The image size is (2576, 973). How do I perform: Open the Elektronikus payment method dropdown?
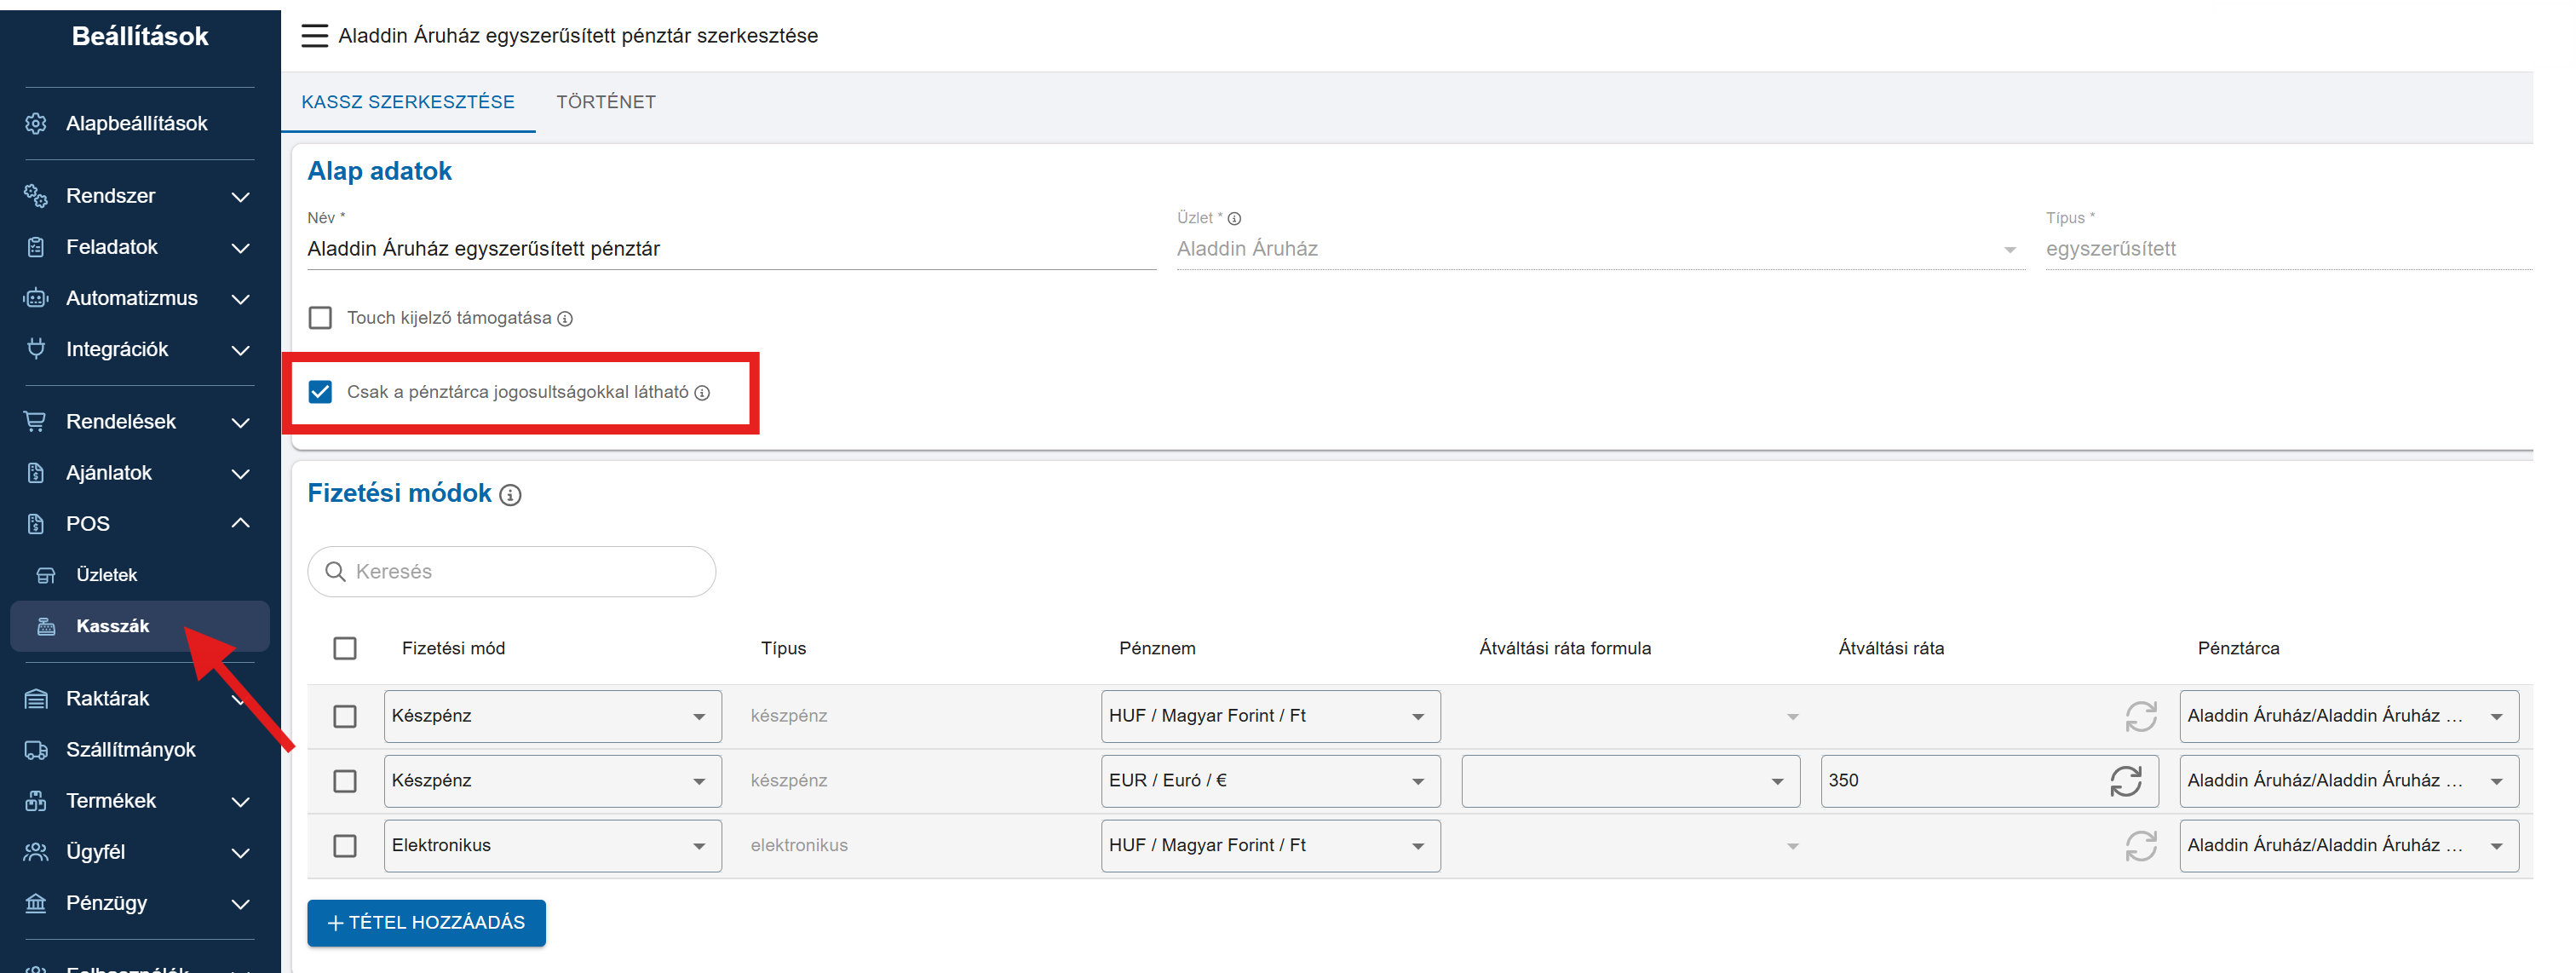coord(552,846)
